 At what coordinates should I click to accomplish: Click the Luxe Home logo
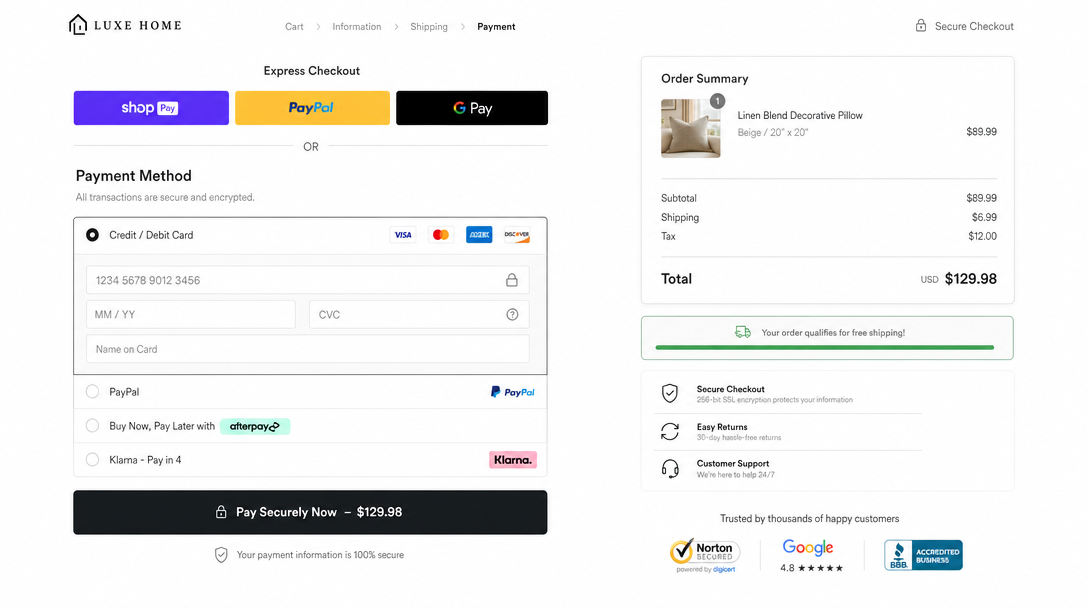(124, 24)
